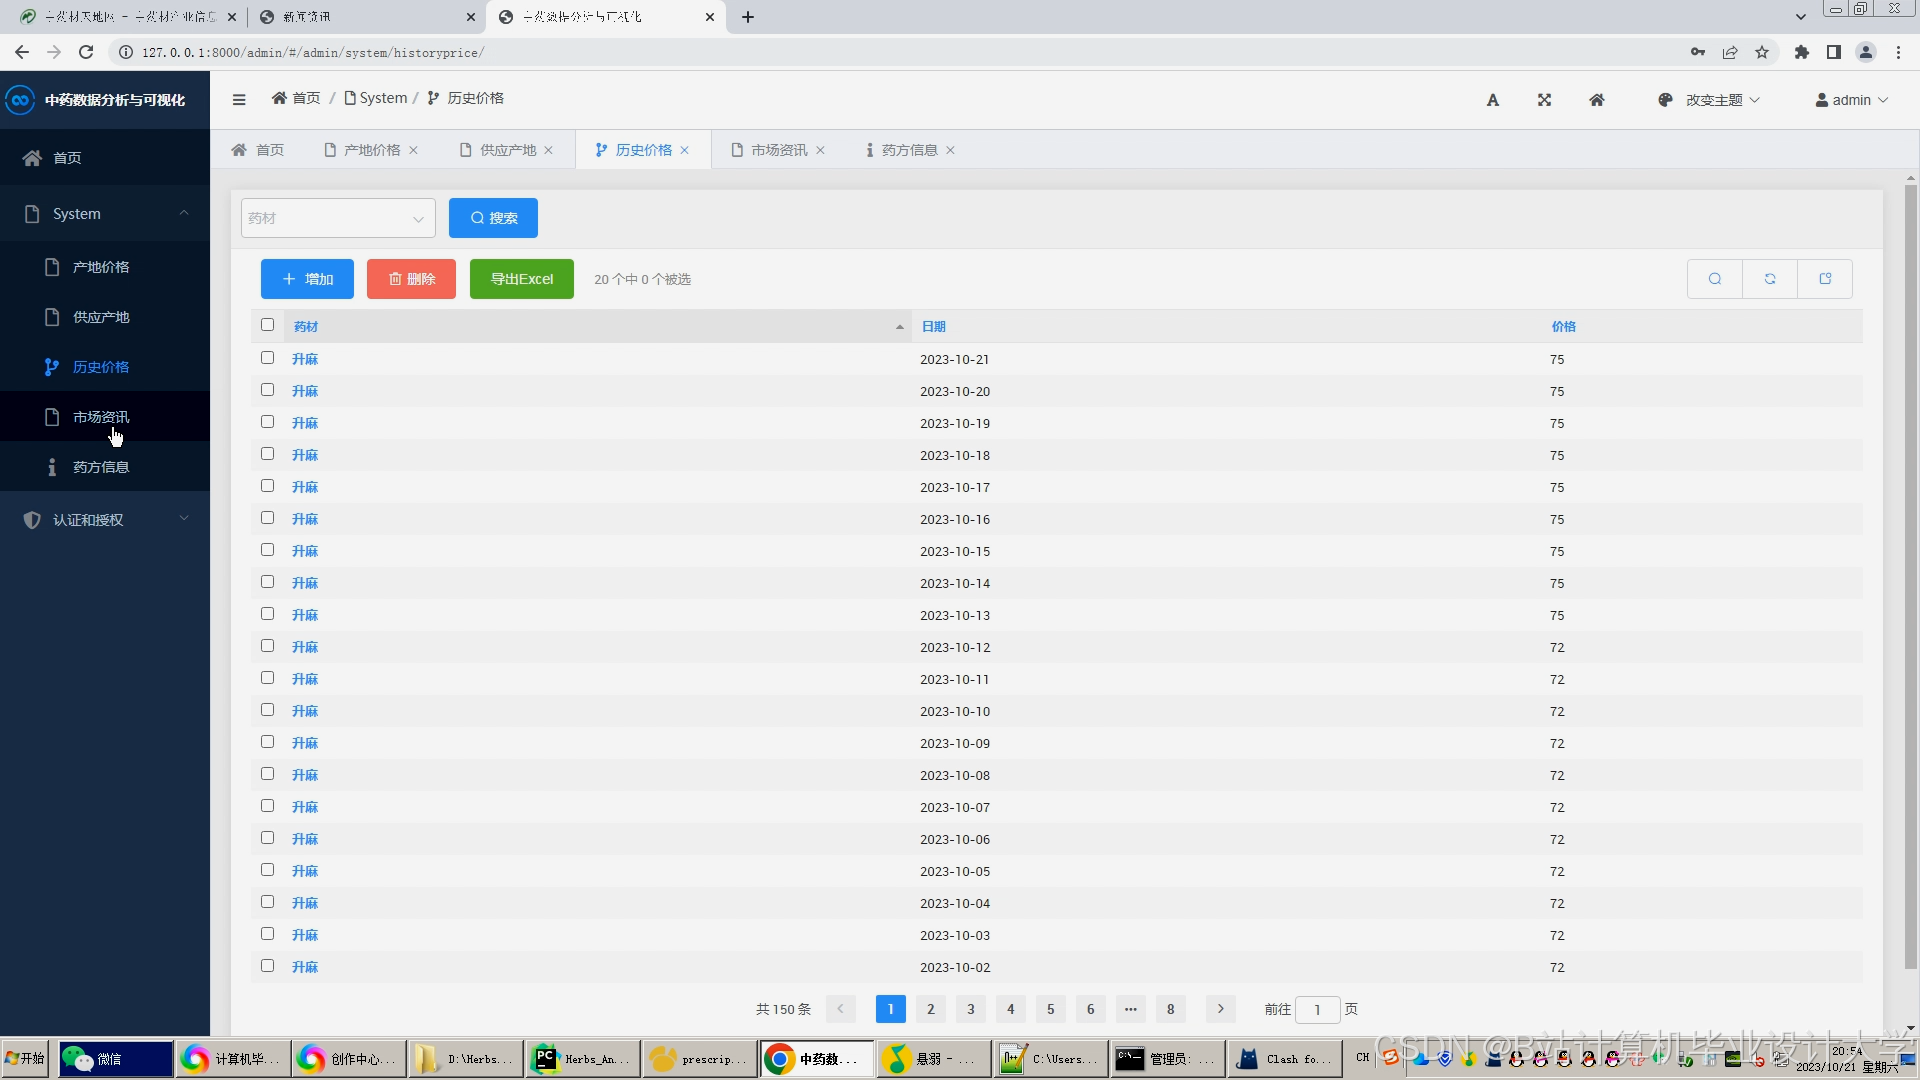Click the 导出Excel button

point(521,279)
